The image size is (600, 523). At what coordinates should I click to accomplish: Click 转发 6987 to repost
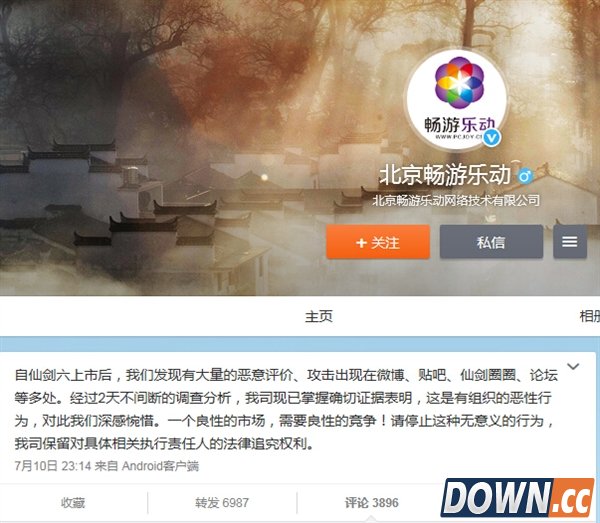[x=222, y=503]
